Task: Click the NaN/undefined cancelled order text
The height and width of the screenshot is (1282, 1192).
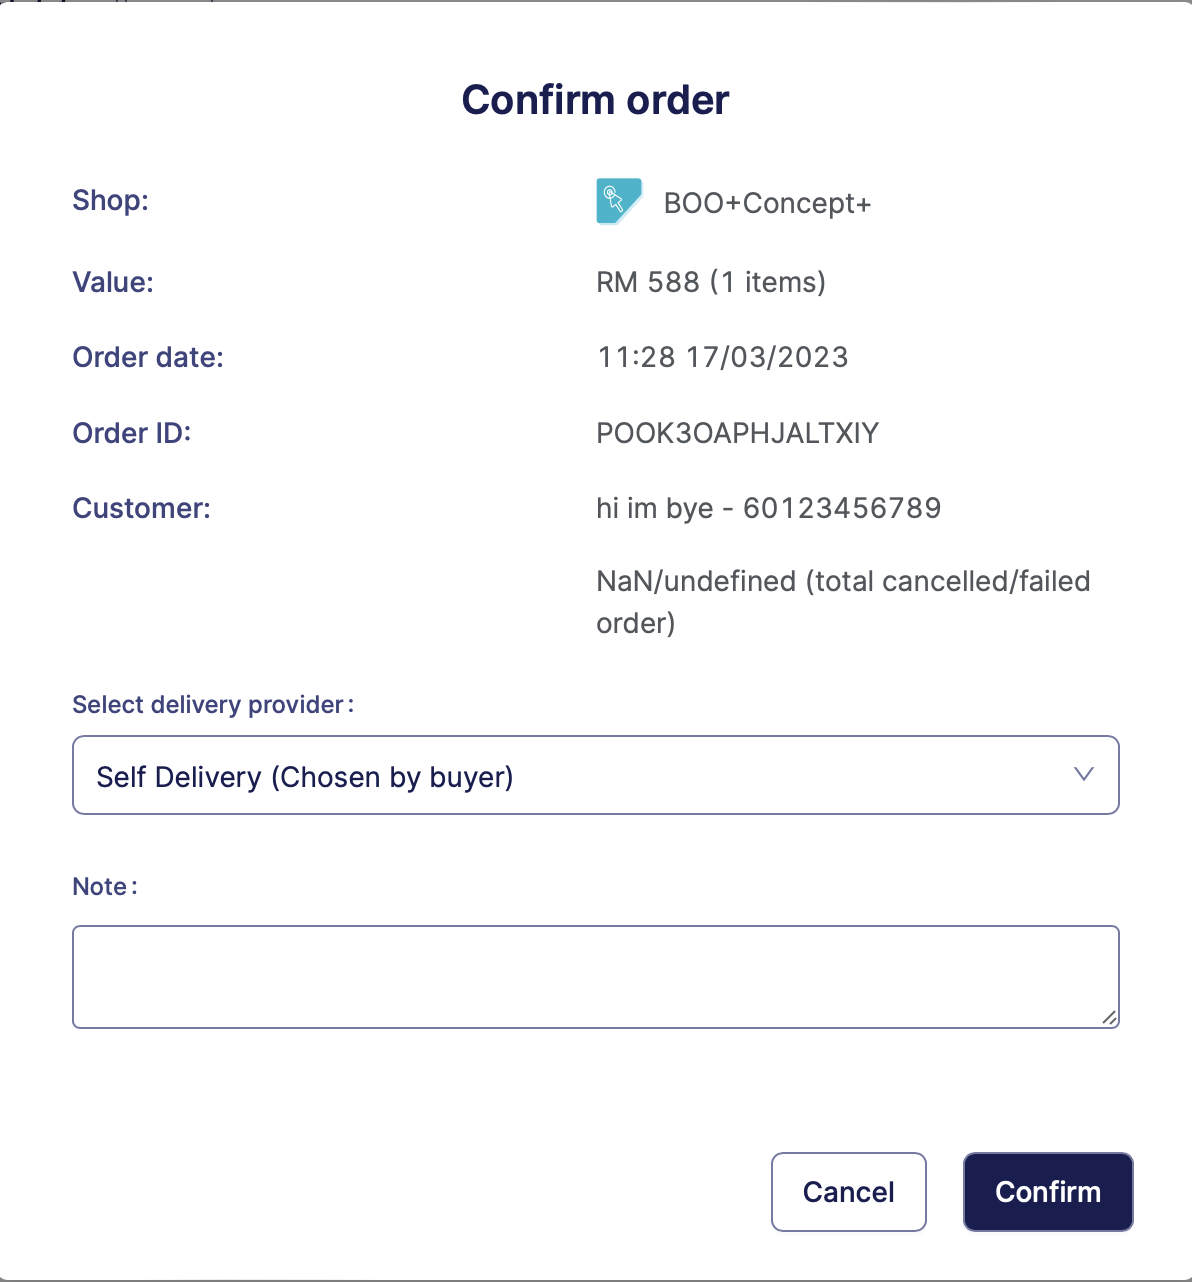Action: click(842, 601)
